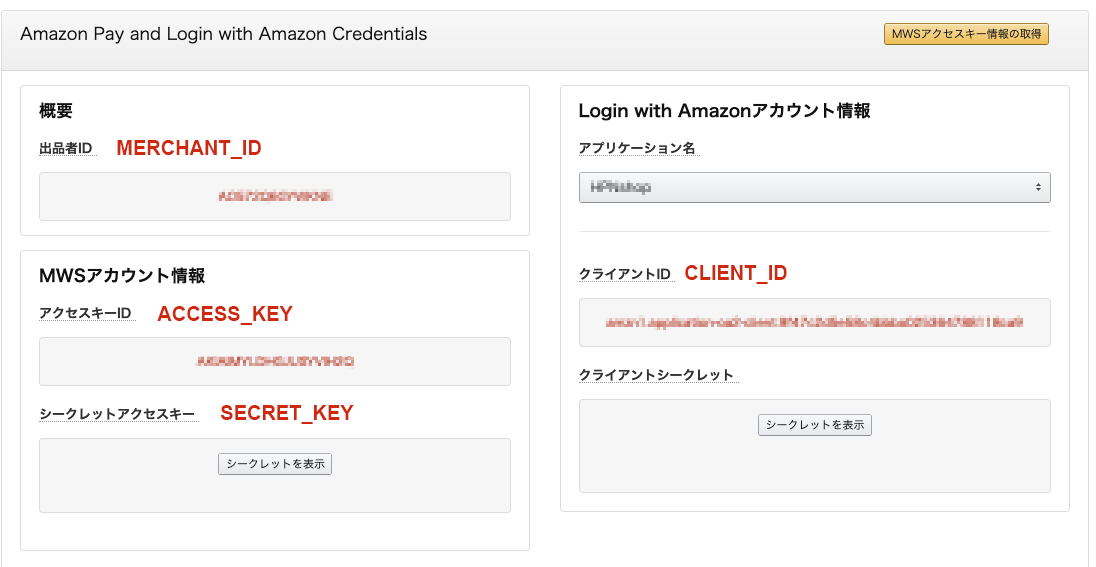Click the アプリケーション名 label

[x=637, y=148]
